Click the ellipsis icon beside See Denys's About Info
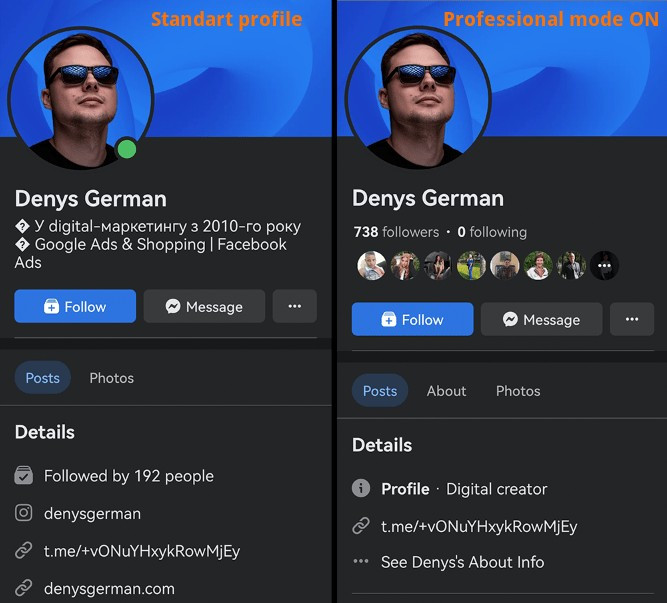 pos(361,562)
